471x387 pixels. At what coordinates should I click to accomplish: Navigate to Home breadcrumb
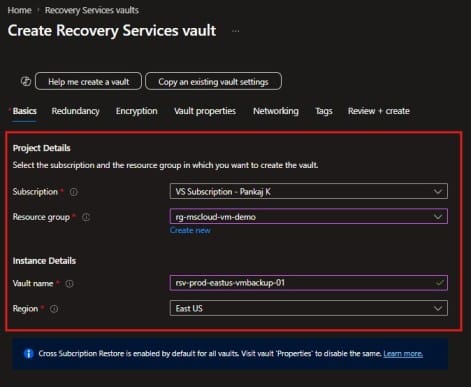[x=20, y=10]
